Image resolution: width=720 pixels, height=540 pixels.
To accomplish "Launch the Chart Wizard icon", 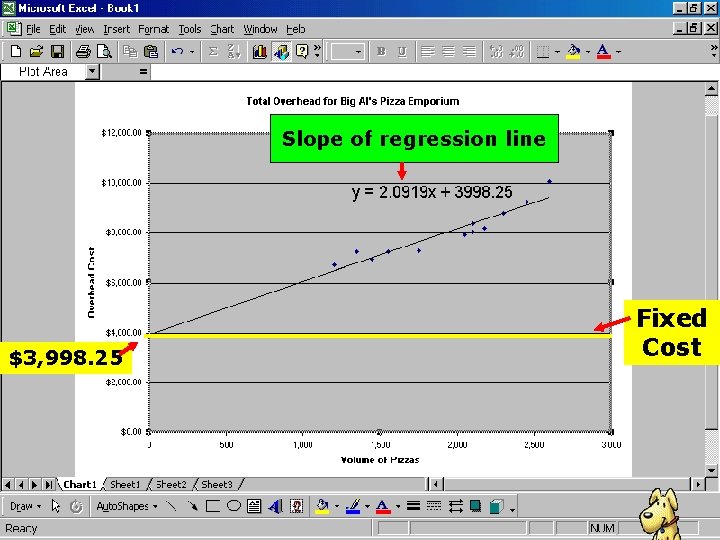I will pos(260,51).
